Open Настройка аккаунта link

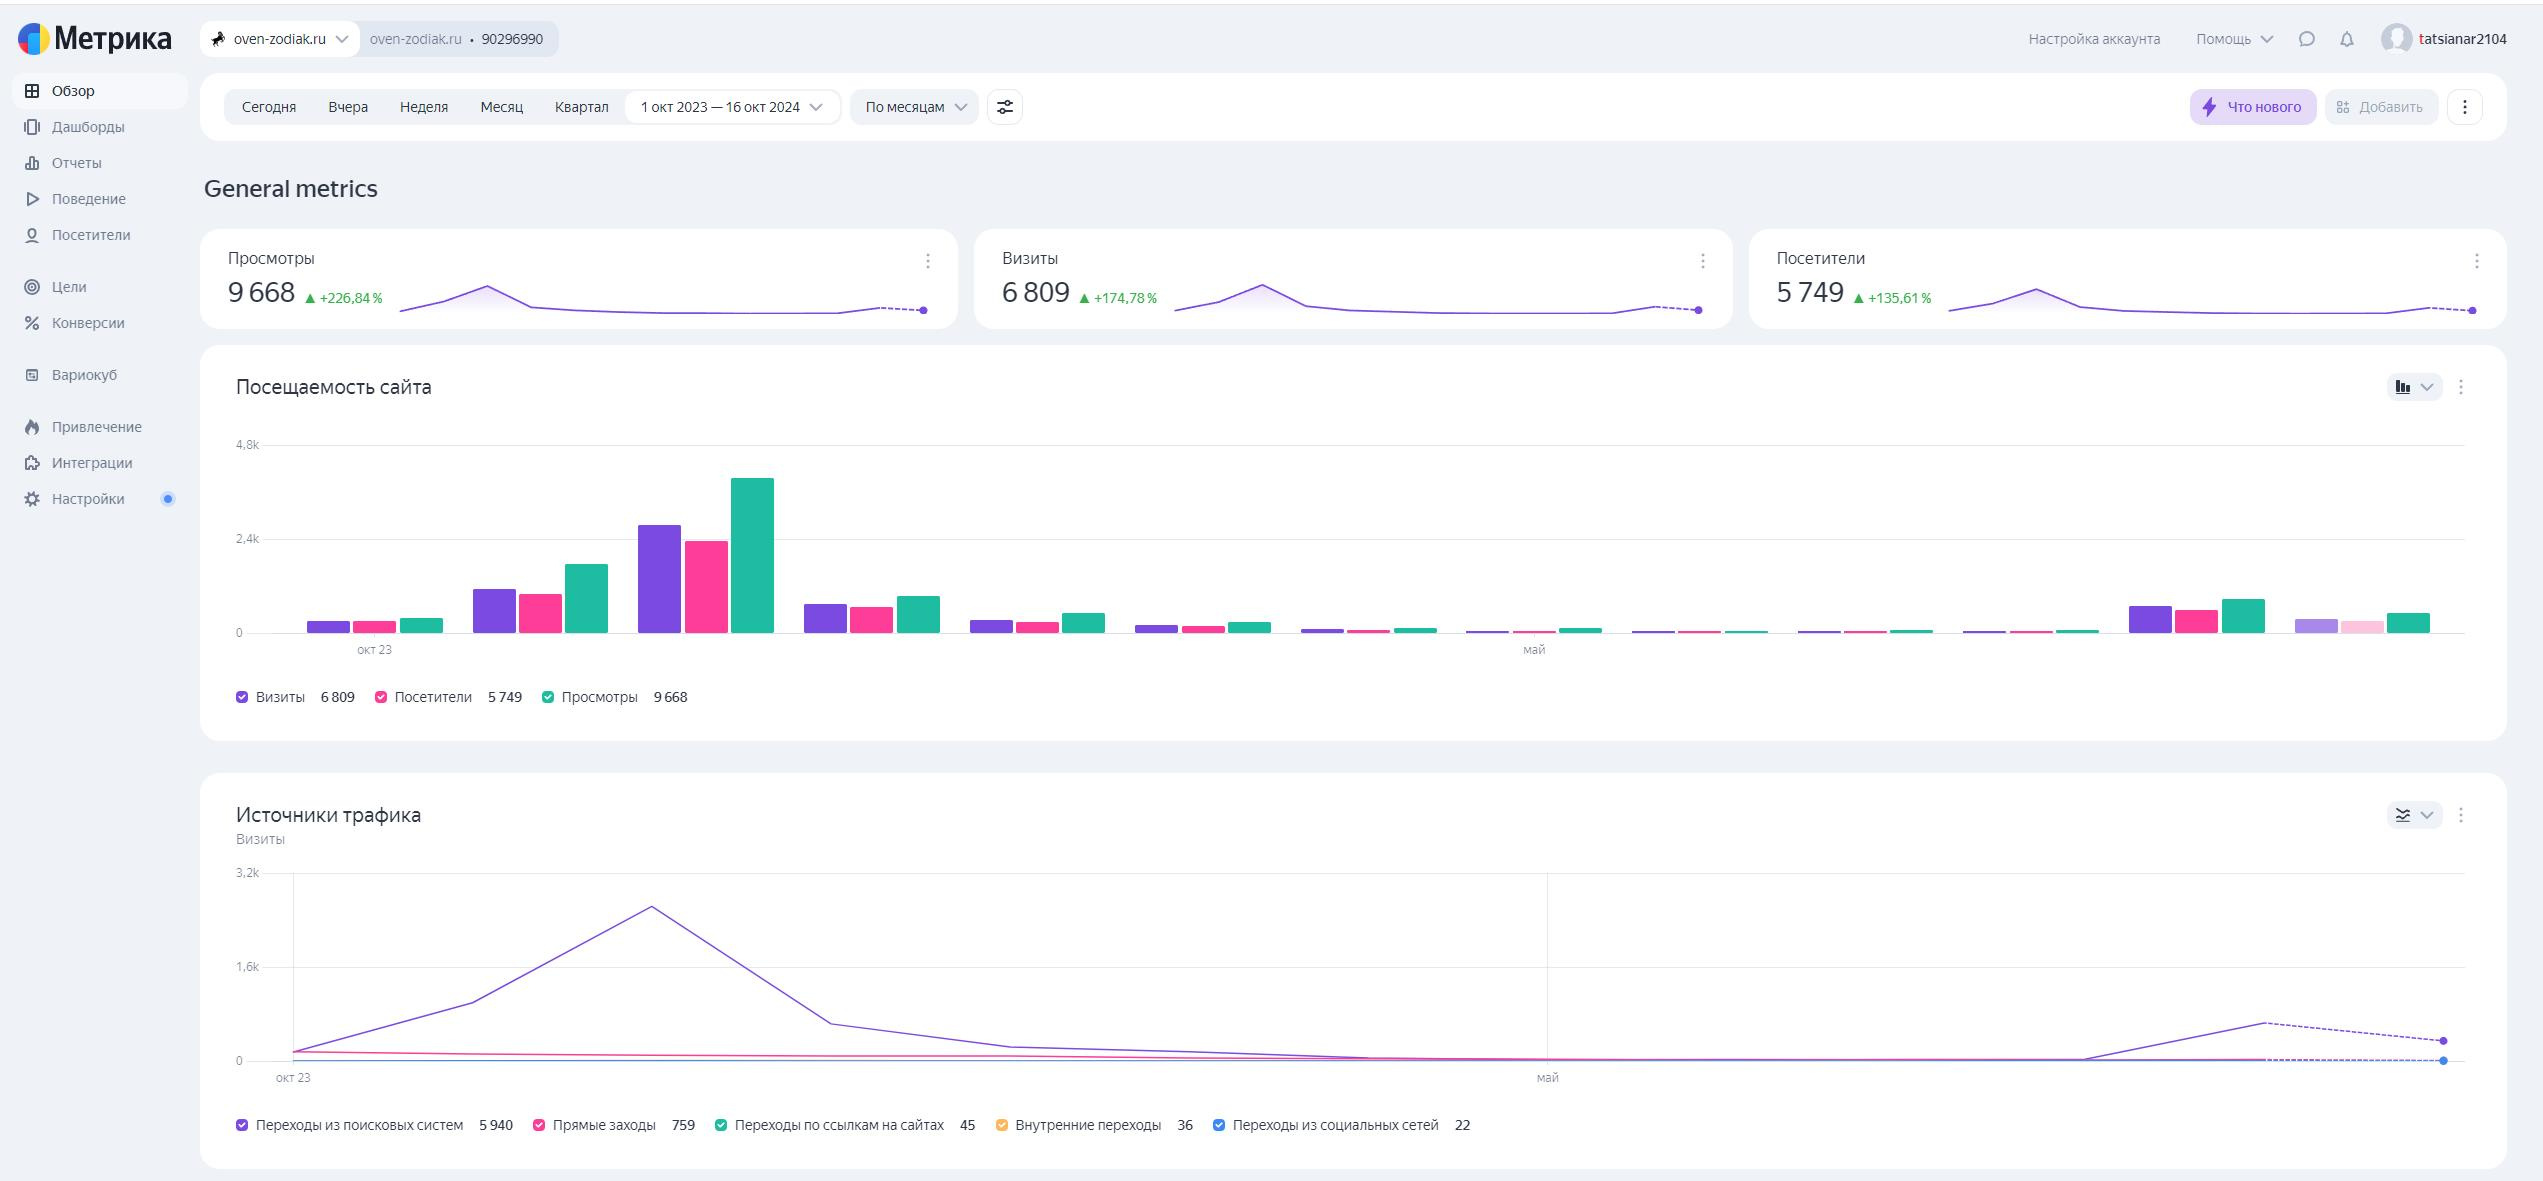tap(2093, 39)
